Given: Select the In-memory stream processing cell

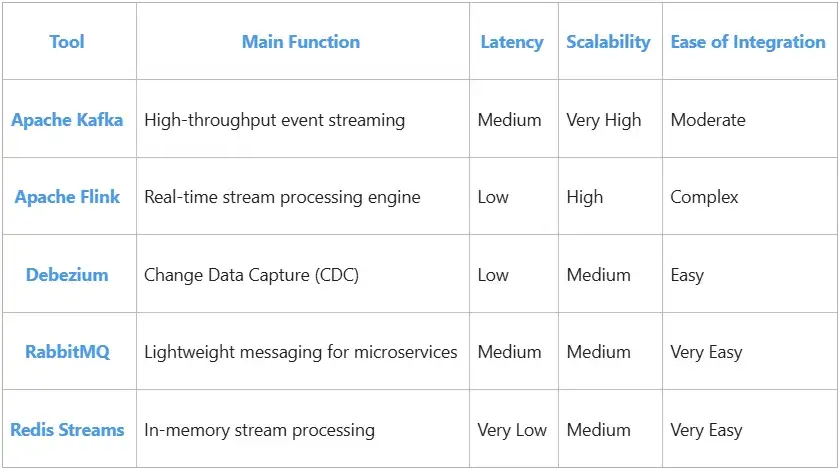Looking at the screenshot, I should point(259,430).
